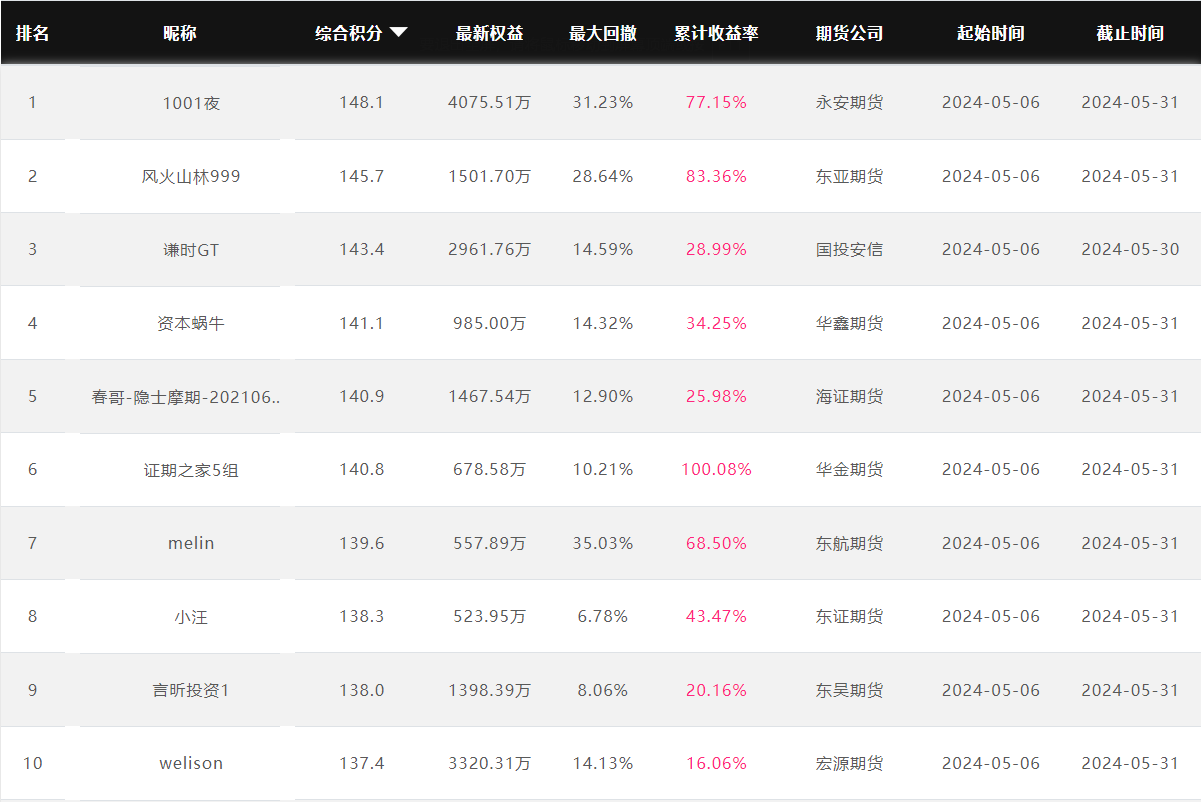The width and height of the screenshot is (1201, 802).
Task: Click the 累计收益率 column header
Action: (x=716, y=33)
